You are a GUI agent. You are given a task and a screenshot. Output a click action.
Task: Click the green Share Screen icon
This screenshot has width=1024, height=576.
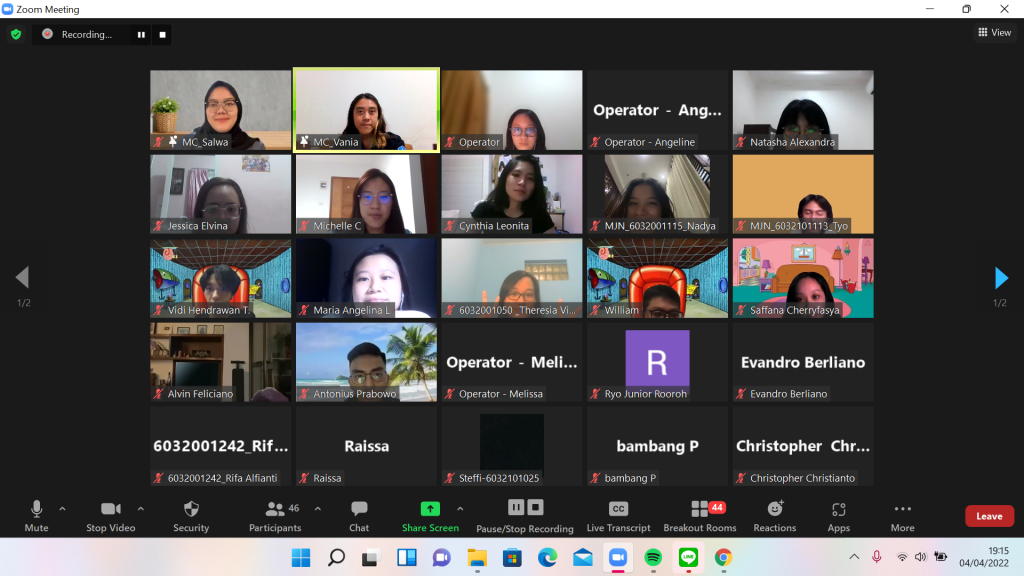pos(430,508)
